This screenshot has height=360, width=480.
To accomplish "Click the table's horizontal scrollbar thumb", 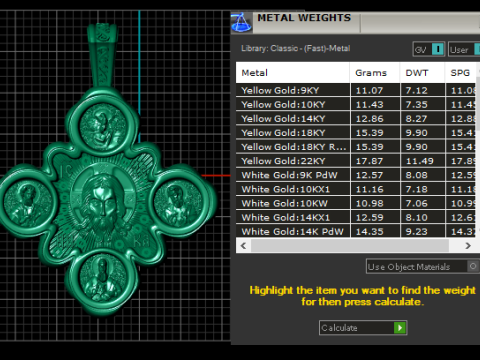I will click(350, 246).
